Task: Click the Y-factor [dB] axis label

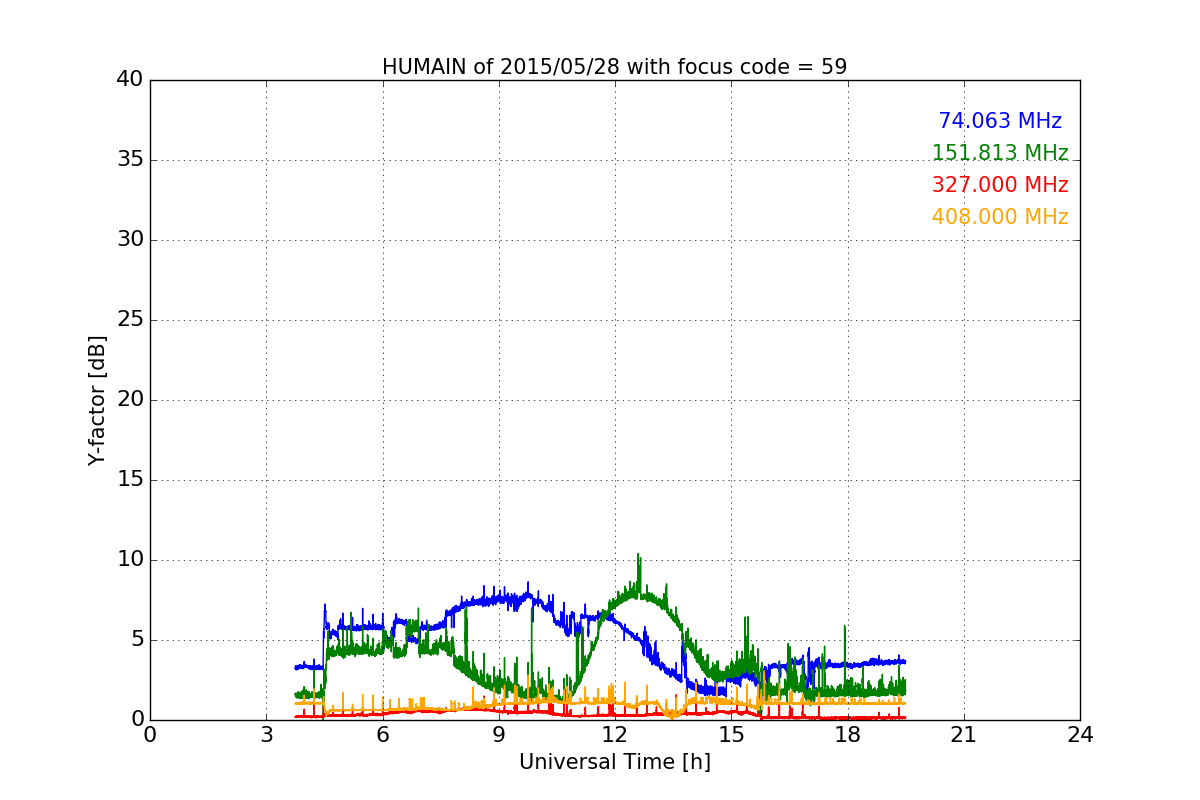Action: coord(97,400)
